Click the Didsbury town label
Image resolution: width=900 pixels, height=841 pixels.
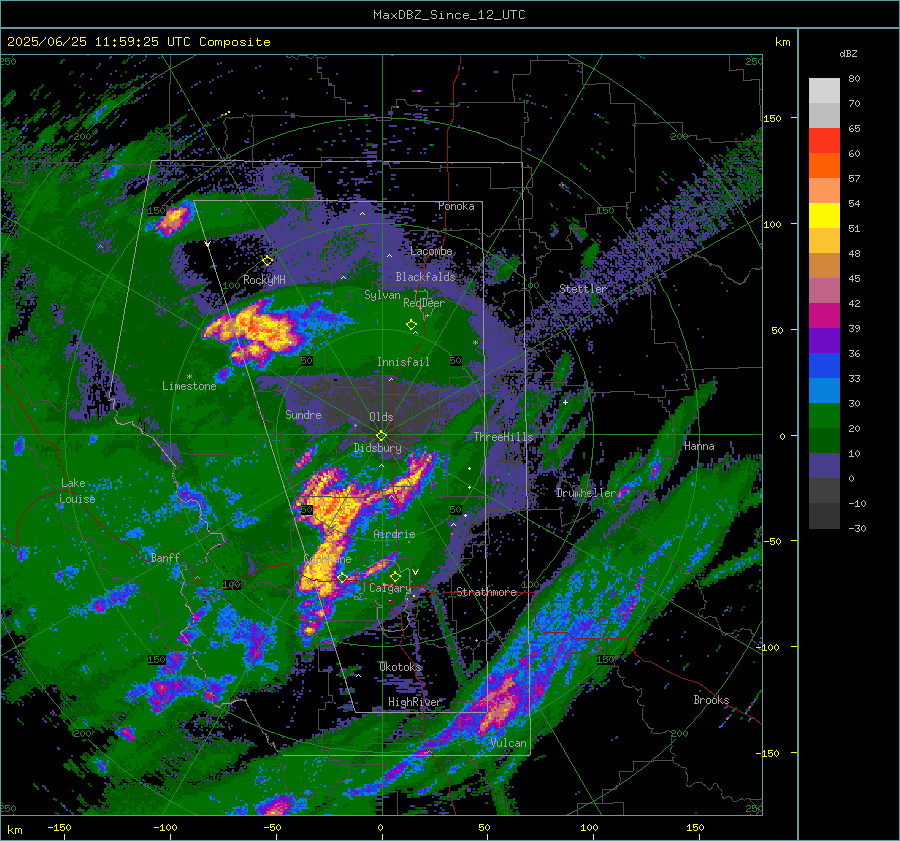tap(377, 448)
